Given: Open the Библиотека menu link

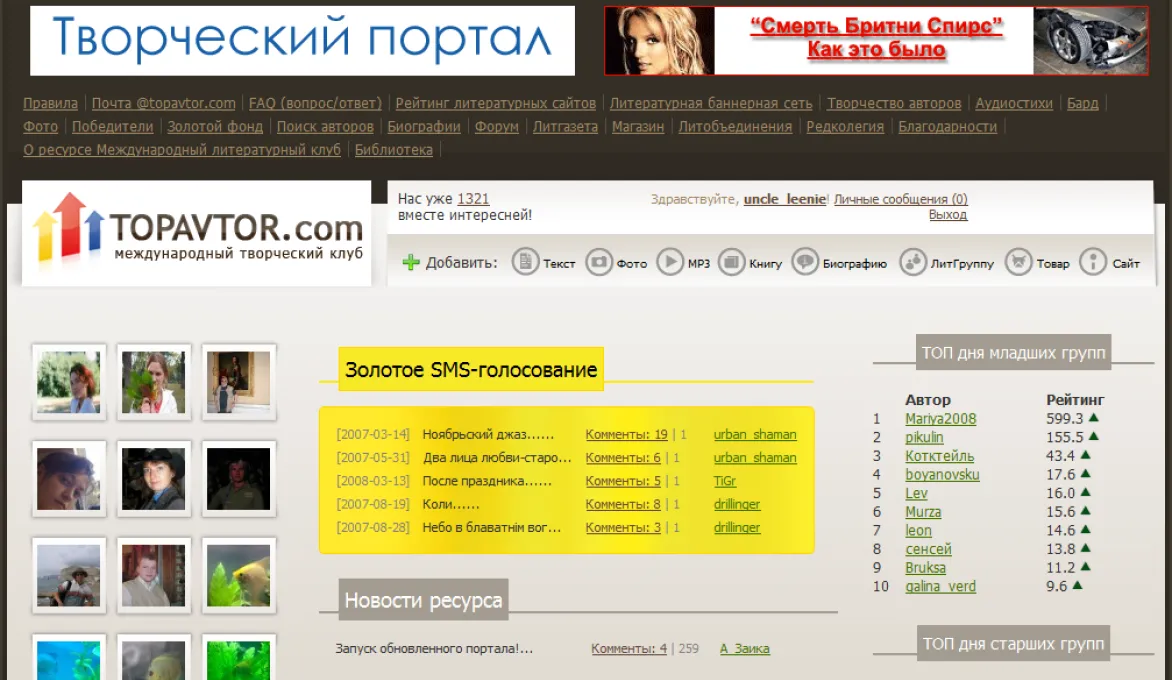Looking at the screenshot, I should point(393,149).
